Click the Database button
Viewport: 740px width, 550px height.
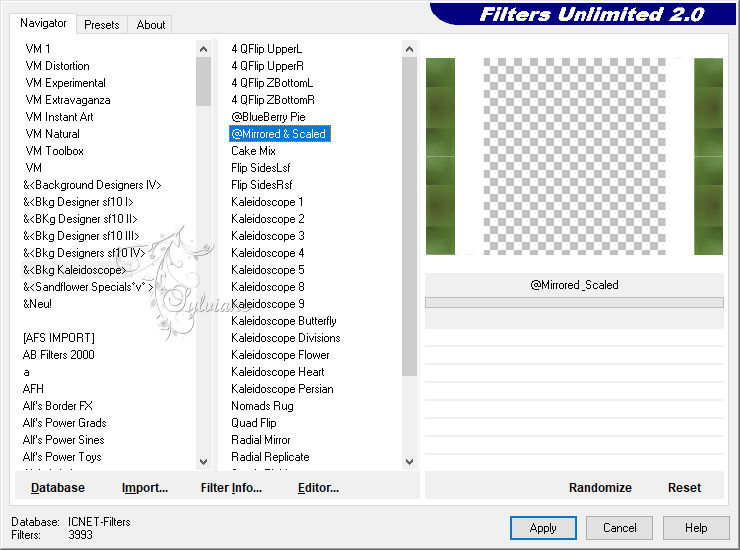coord(58,488)
